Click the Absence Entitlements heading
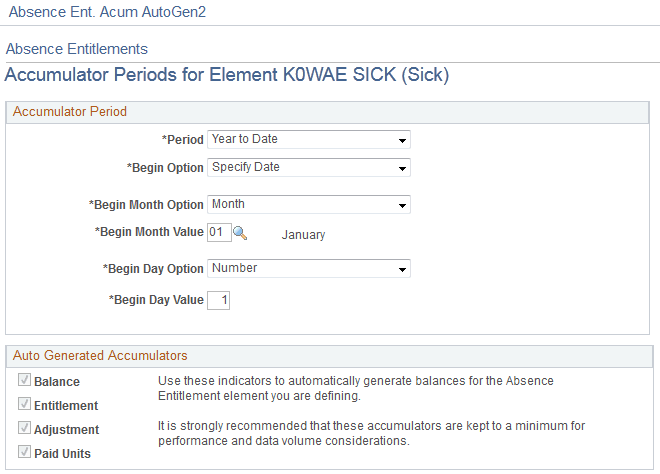Screen dimensions: 660x474 coord(77,49)
